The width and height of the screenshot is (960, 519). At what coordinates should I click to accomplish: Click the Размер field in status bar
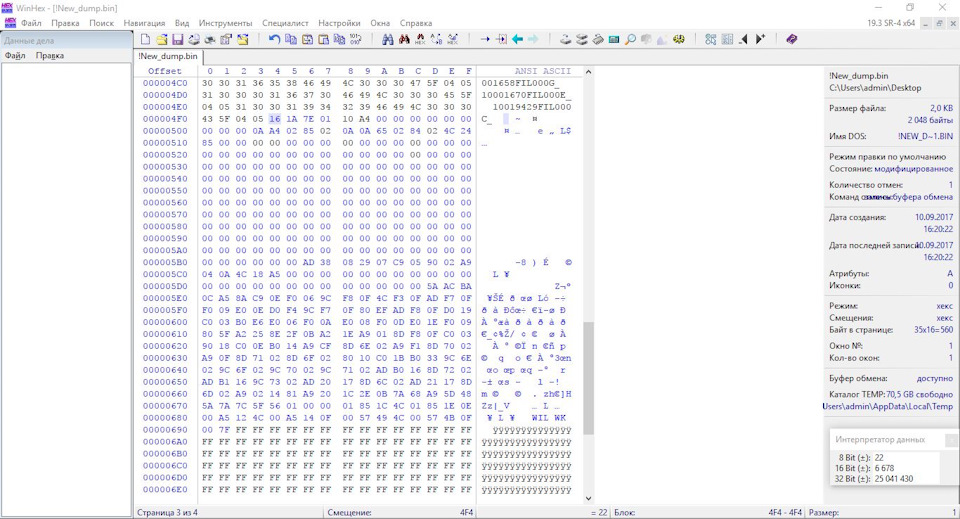882,512
